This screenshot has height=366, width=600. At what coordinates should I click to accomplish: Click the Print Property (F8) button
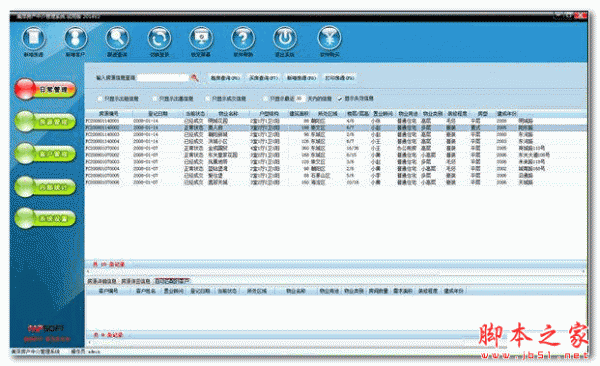[339, 78]
